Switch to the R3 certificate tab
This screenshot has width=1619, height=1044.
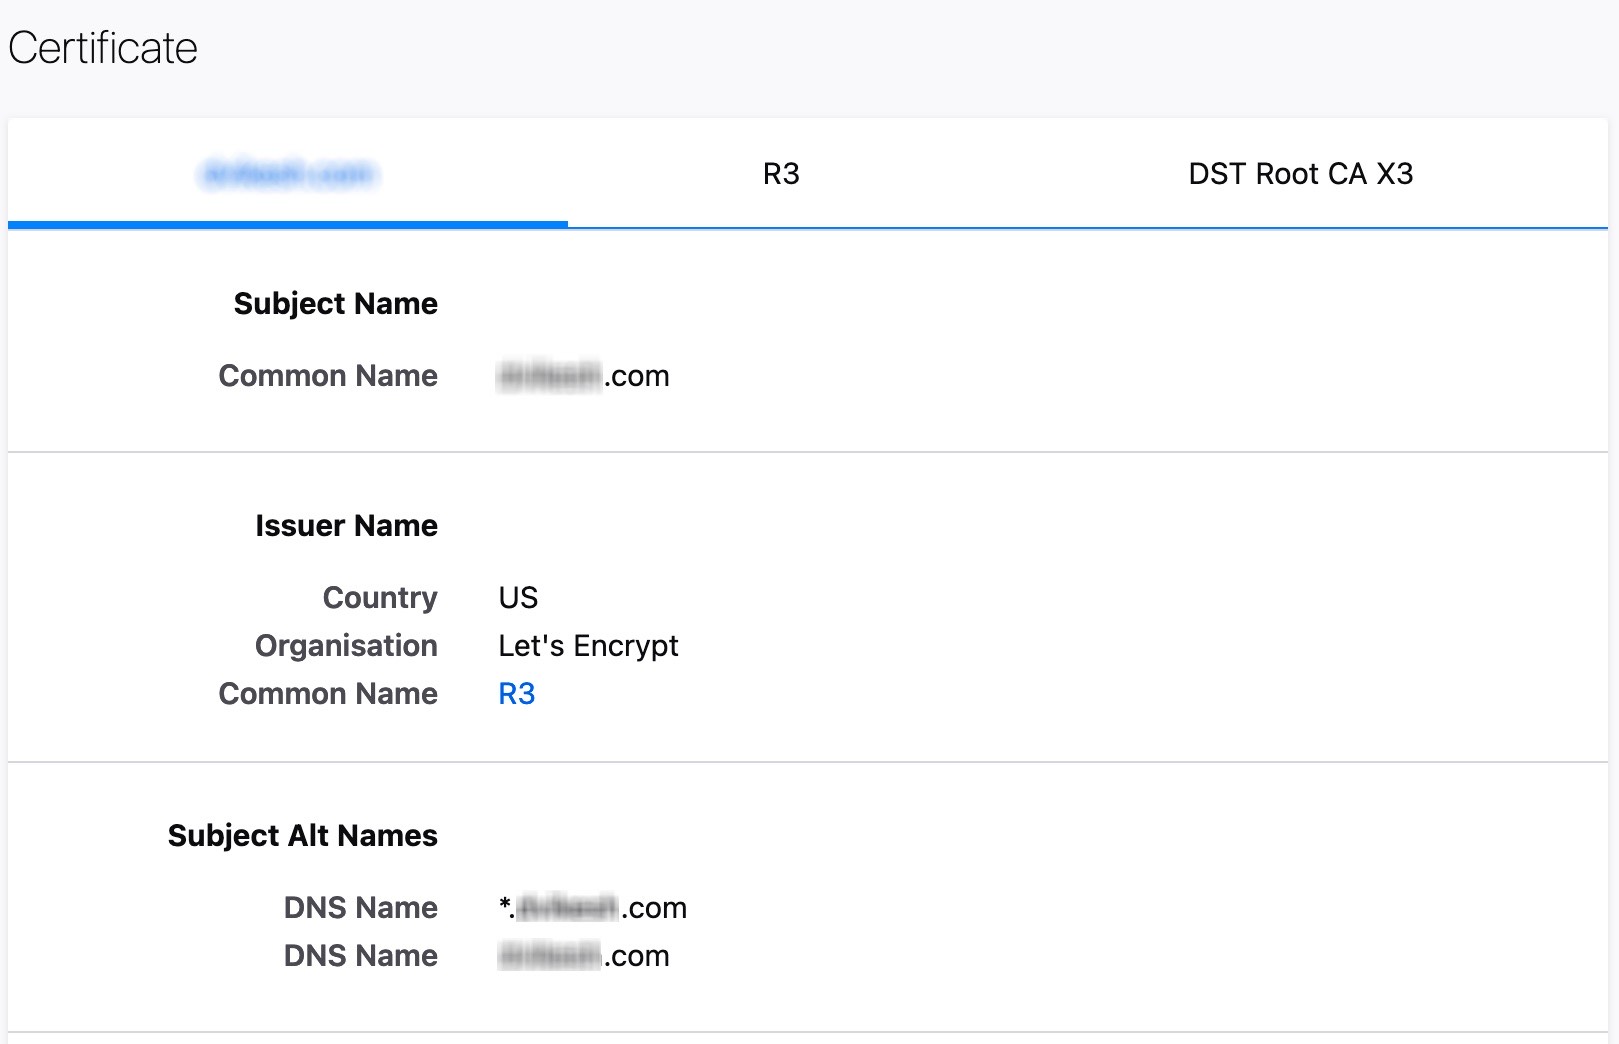click(781, 174)
